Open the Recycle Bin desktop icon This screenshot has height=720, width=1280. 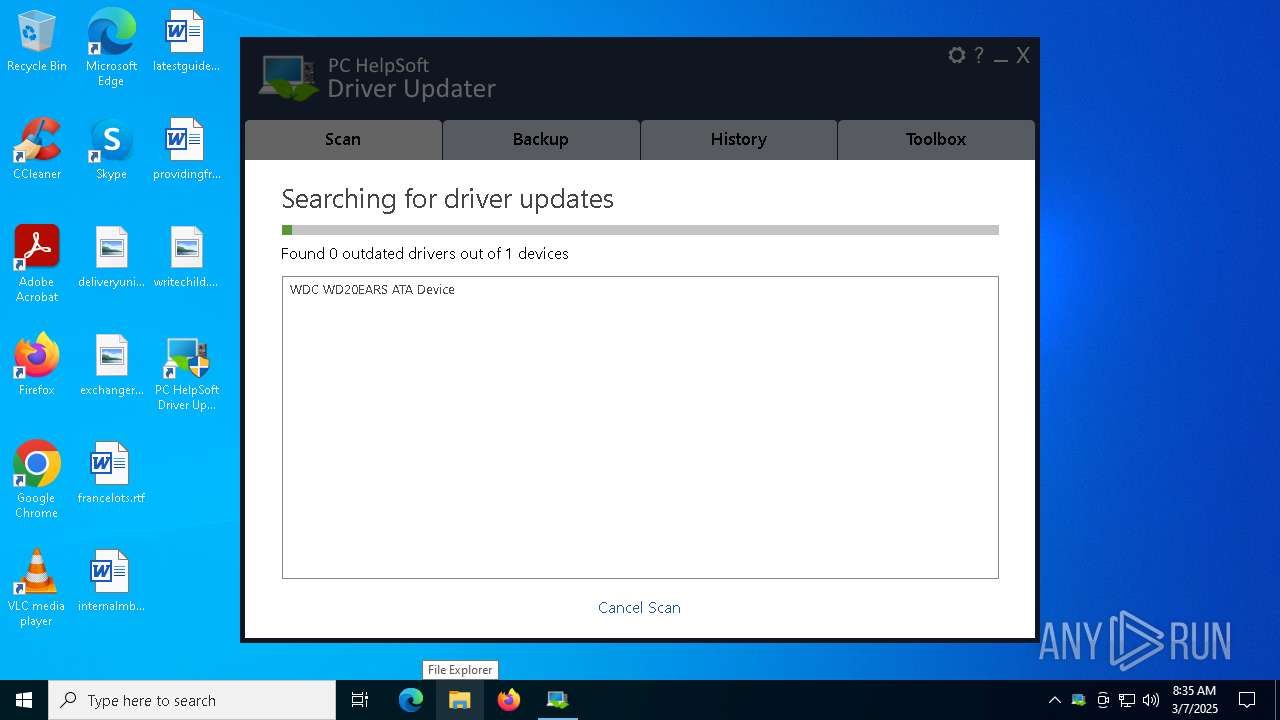tap(37, 42)
